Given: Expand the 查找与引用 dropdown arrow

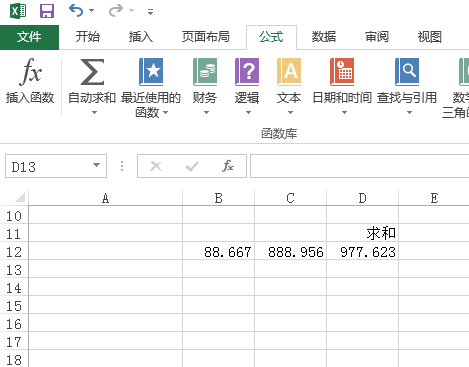Looking at the screenshot, I should pos(409,113).
